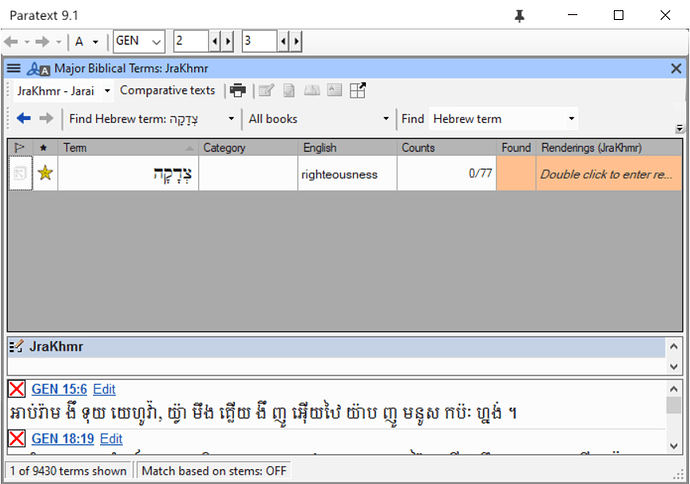Click the edit renderings pencil icon
This screenshot has width=690, height=484.
tap(266, 91)
